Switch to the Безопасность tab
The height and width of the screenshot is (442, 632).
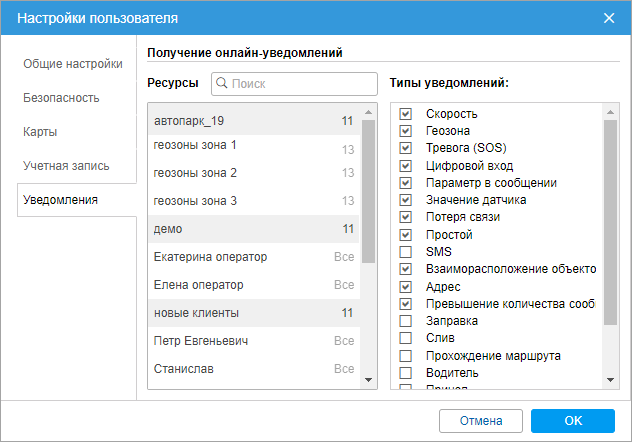tap(61, 98)
